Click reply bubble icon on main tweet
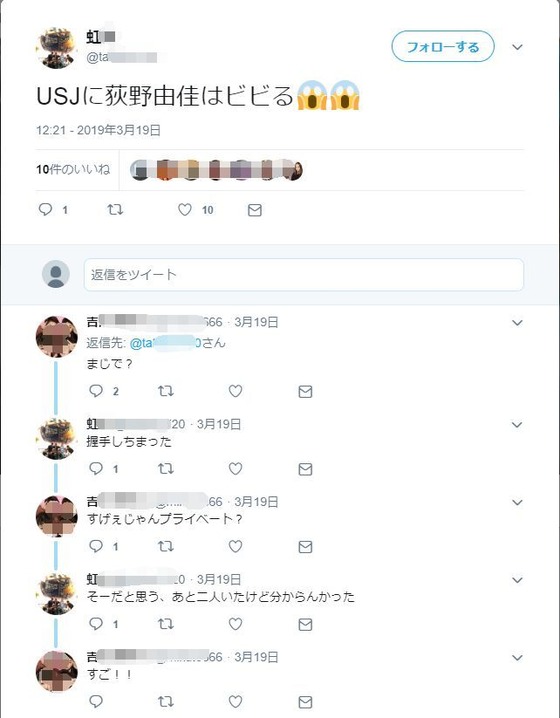Screen dimensions: 560x718 [45, 210]
